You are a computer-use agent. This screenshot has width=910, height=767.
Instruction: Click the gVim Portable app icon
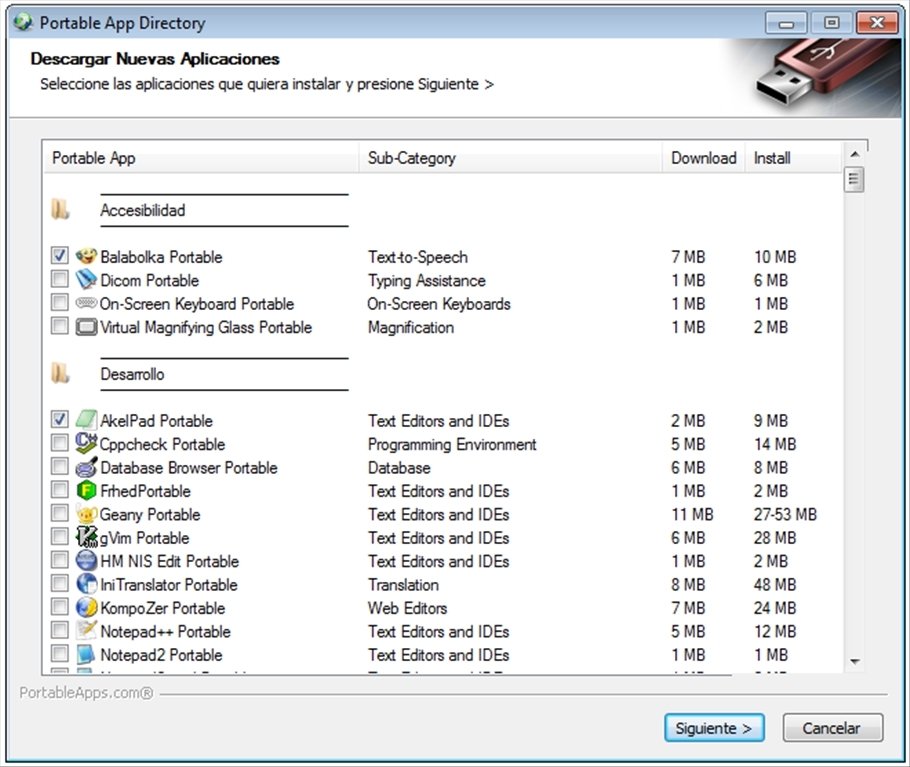[x=86, y=537]
